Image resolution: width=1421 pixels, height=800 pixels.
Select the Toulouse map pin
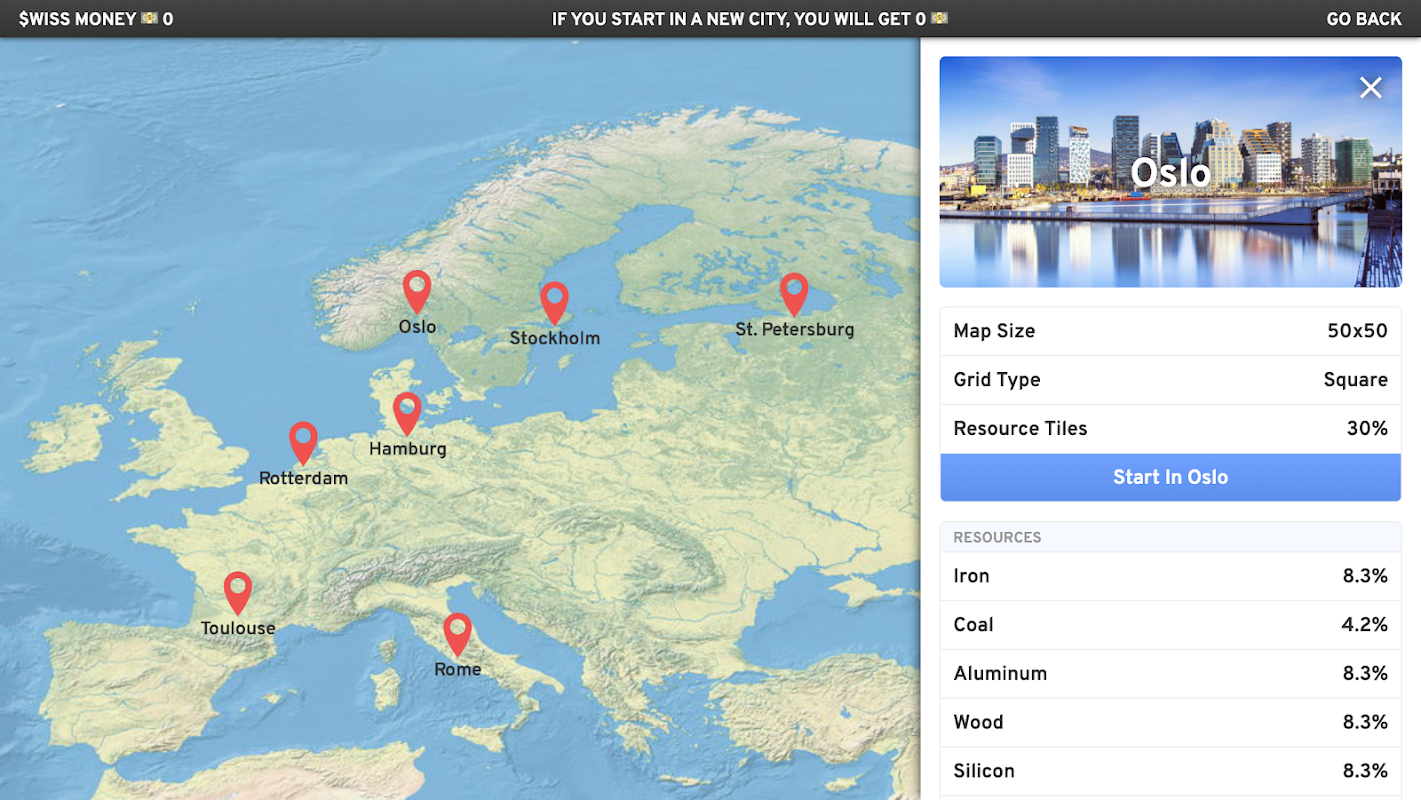[237, 593]
